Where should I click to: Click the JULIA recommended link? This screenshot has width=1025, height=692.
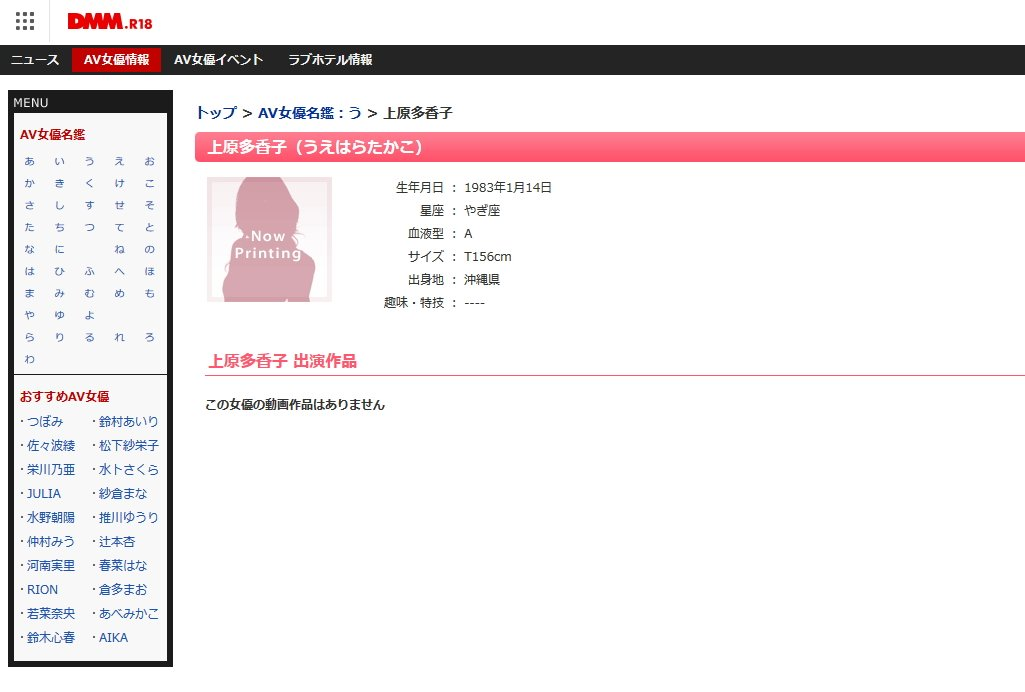click(44, 493)
